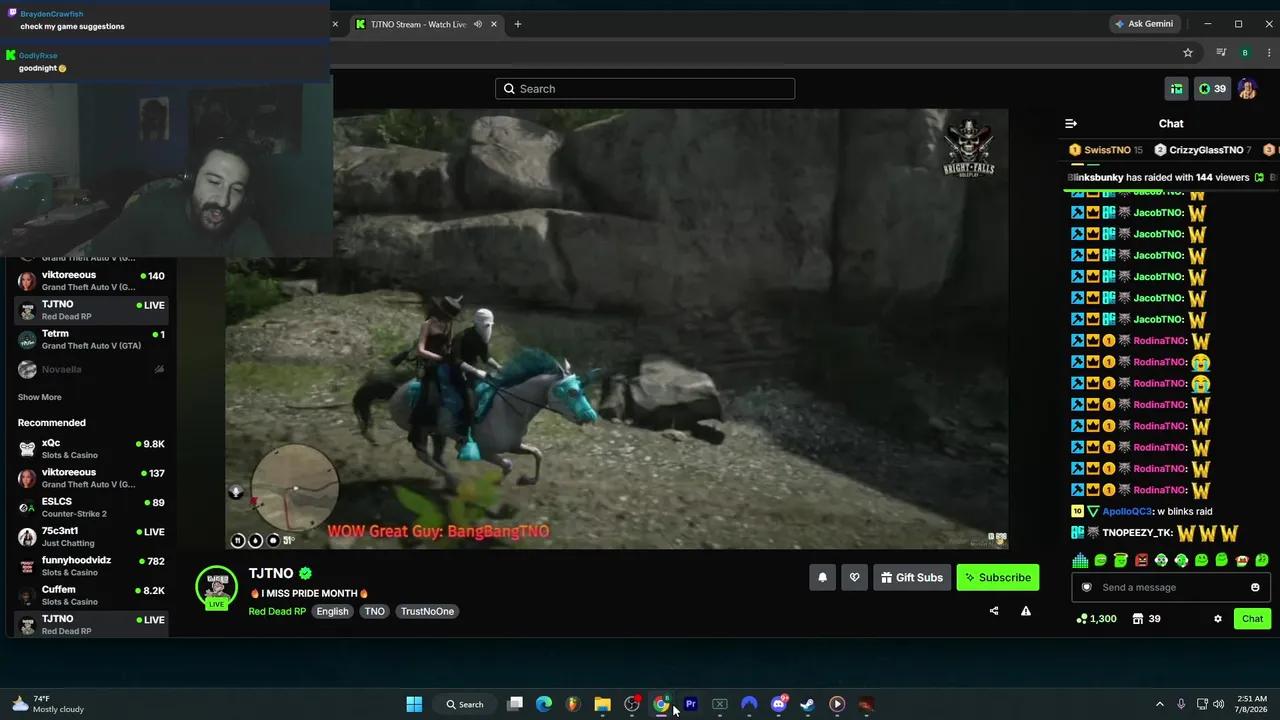Image resolution: width=1280 pixels, height=720 pixels.
Task: Open the chat settings gear
Action: tap(1217, 619)
